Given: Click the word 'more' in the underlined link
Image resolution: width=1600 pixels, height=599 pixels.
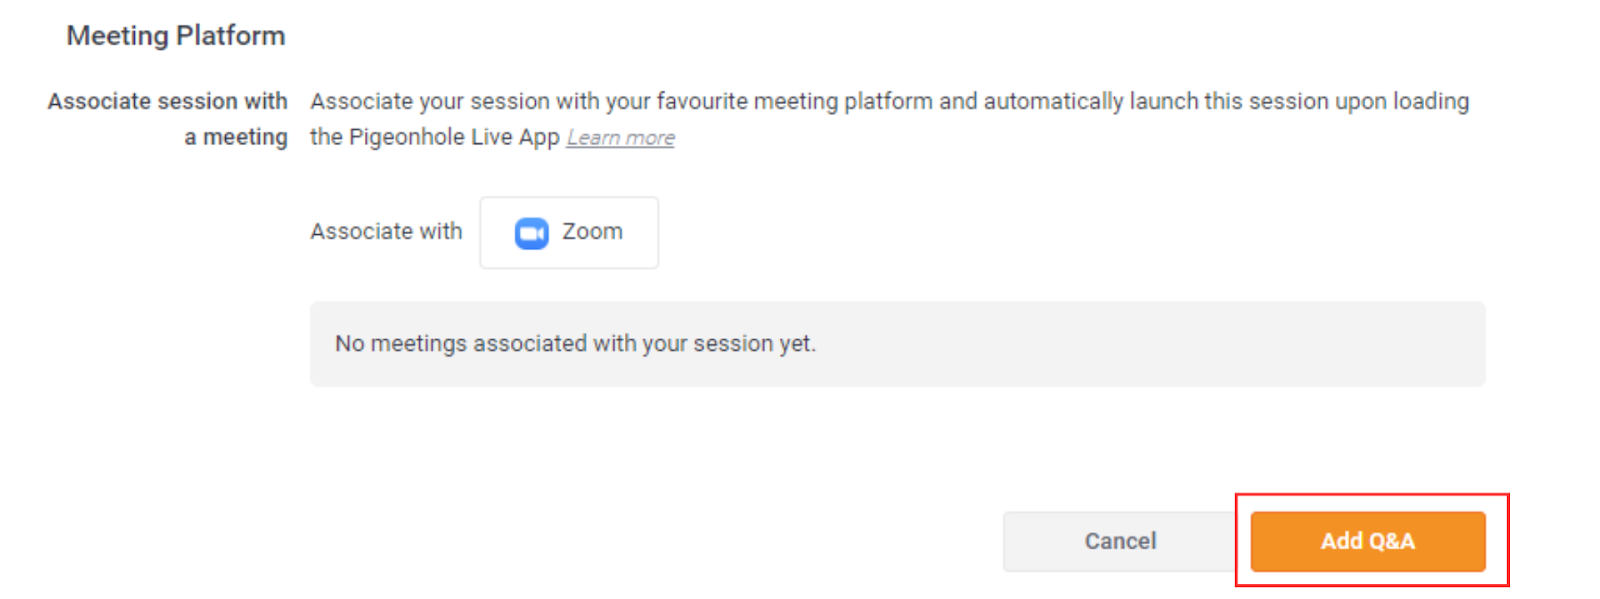Looking at the screenshot, I should click(x=650, y=138).
